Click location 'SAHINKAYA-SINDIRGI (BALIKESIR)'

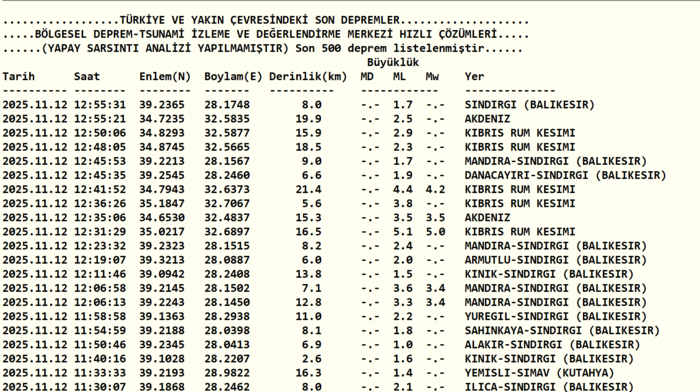point(562,331)
